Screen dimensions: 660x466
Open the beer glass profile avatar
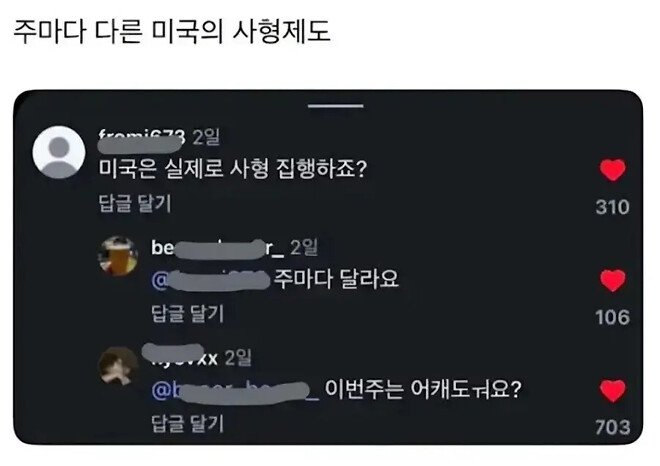pyautogui.click(x=118, y=256)
